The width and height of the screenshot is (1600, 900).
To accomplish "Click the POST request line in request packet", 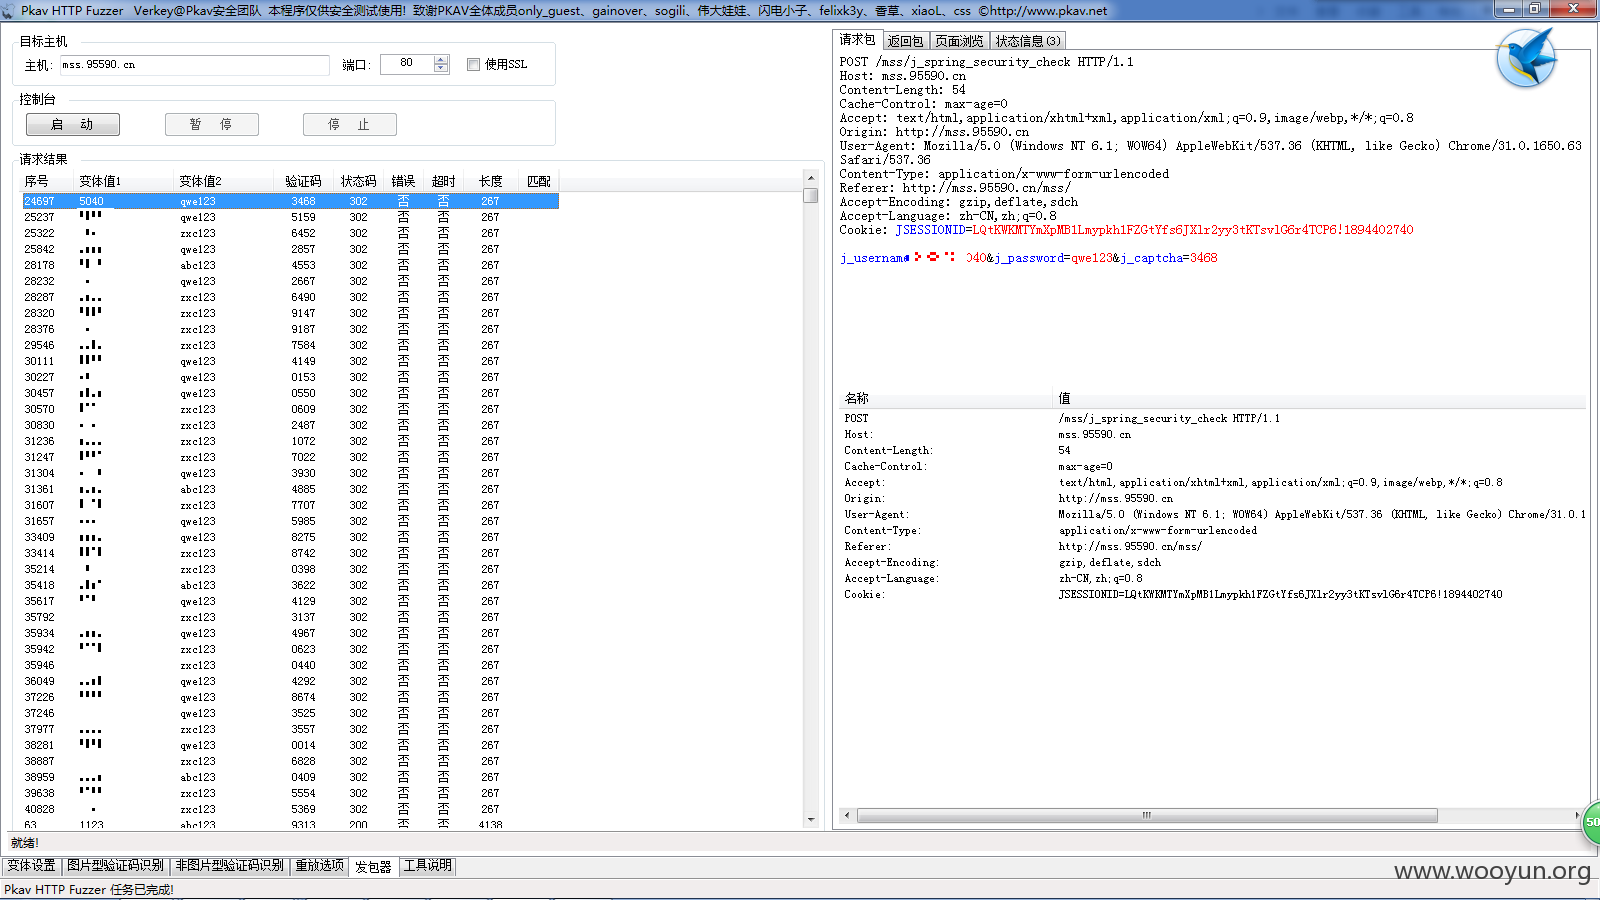I will [986, 62].
